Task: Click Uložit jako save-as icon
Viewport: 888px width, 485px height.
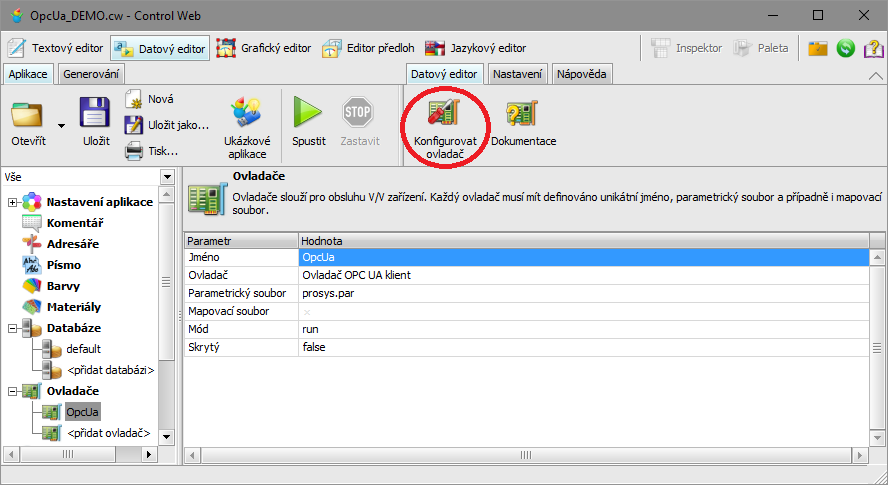Action: 135,125
